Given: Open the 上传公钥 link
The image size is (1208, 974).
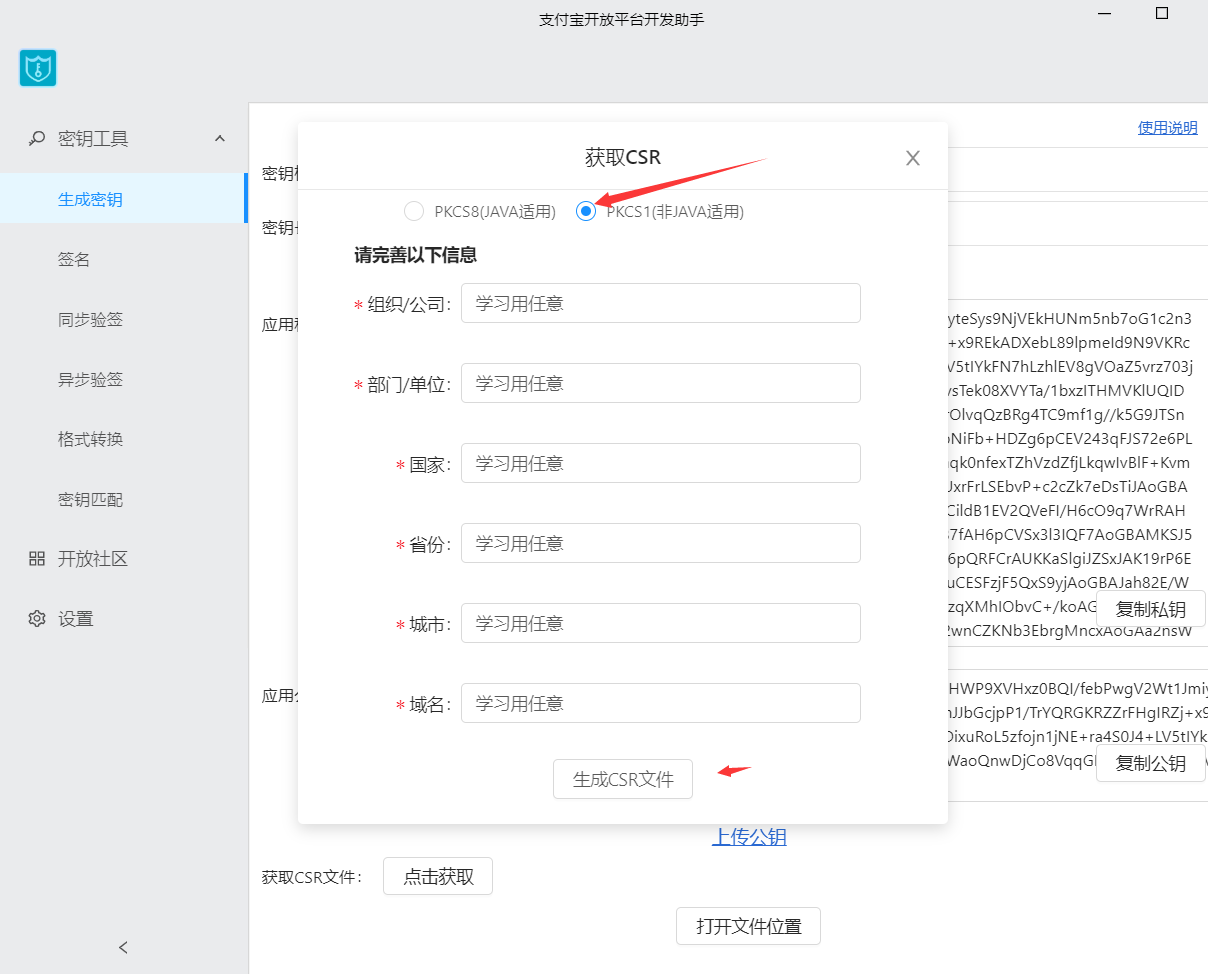Looking at the screenshot, I should point(749,837).
